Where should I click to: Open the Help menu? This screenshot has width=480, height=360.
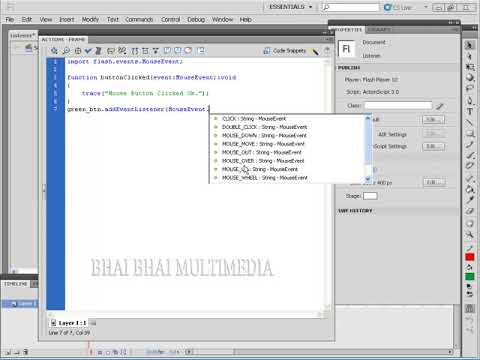point(246,20)
